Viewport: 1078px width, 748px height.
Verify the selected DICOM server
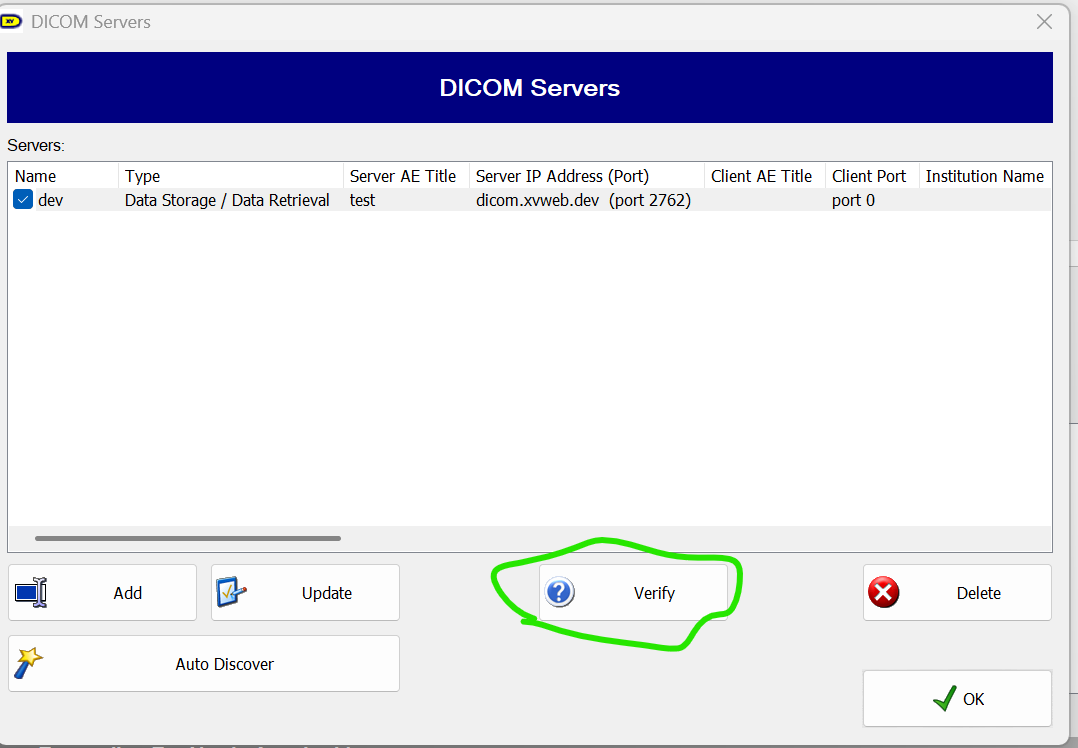click(x=633, y=593)
